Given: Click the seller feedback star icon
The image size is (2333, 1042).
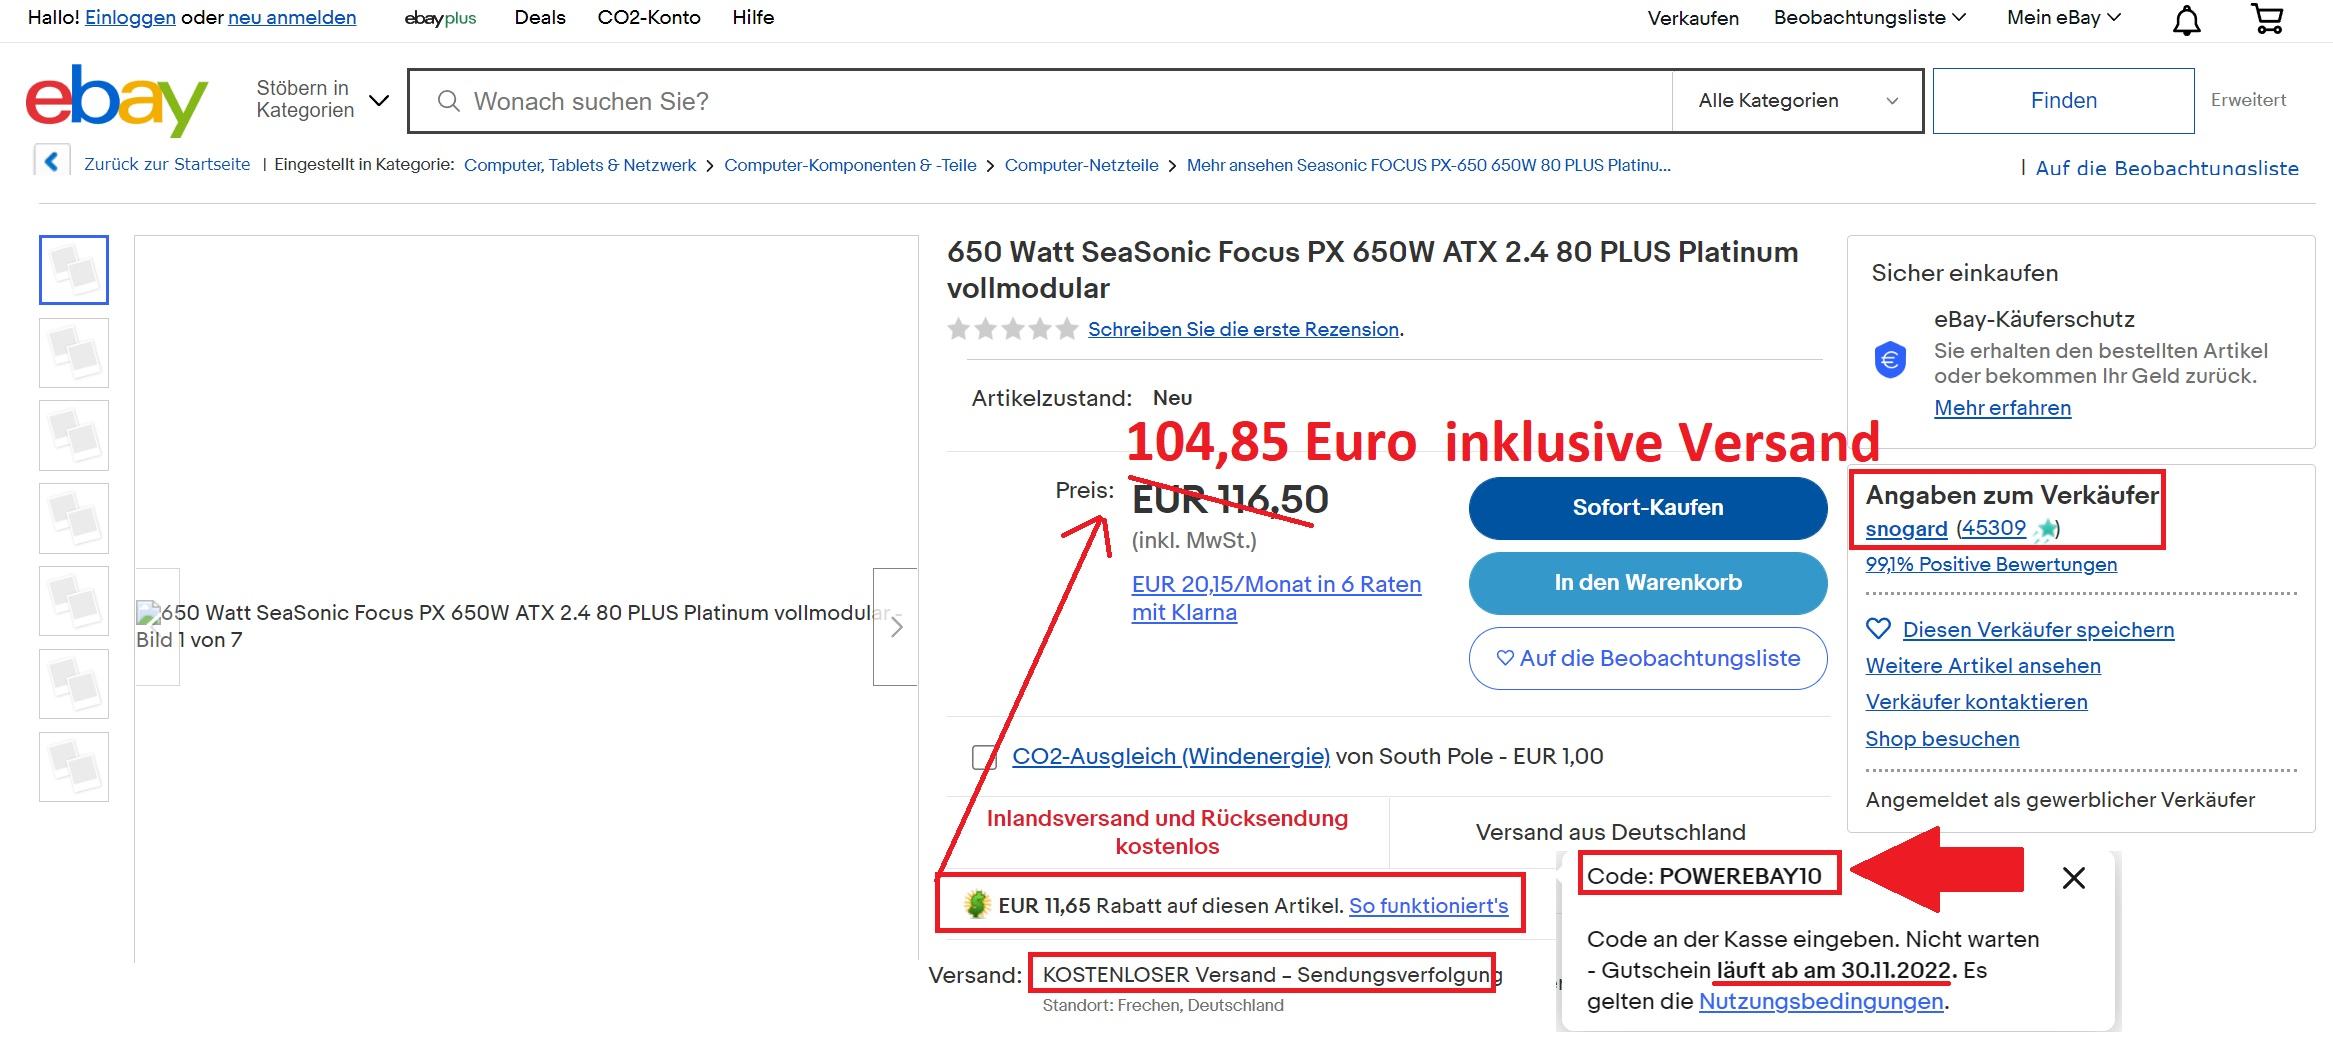Looking at the screenshot, I should click(2045, 529).
